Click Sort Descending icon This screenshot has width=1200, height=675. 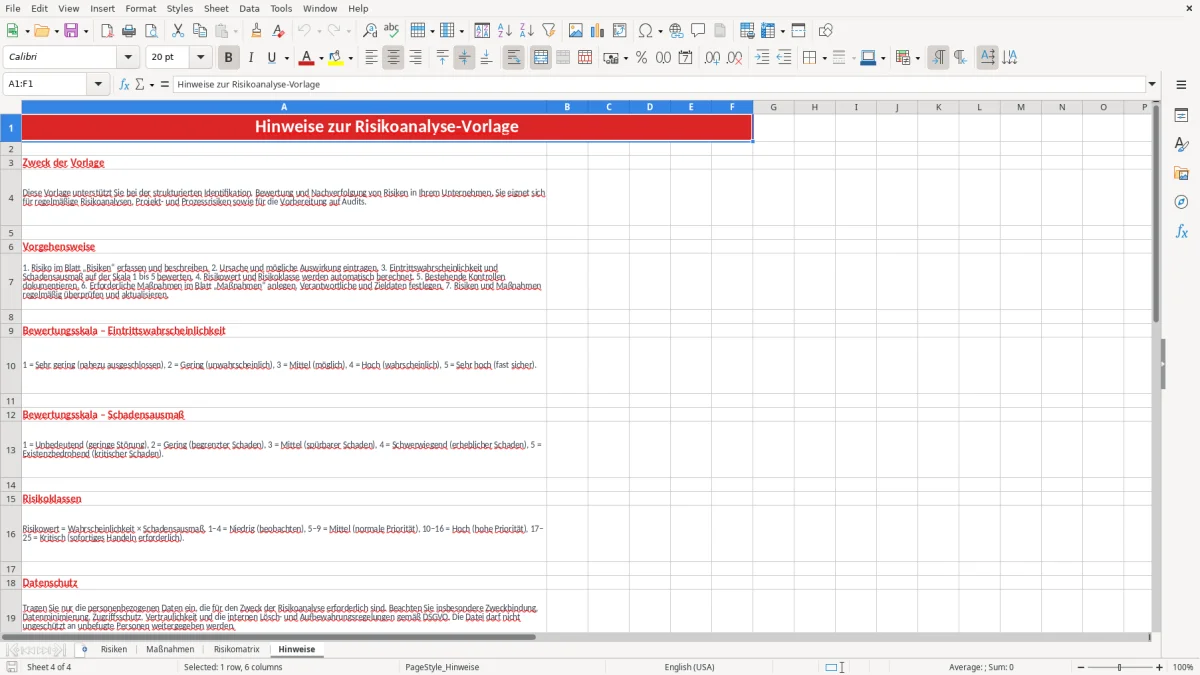(527, 31)
